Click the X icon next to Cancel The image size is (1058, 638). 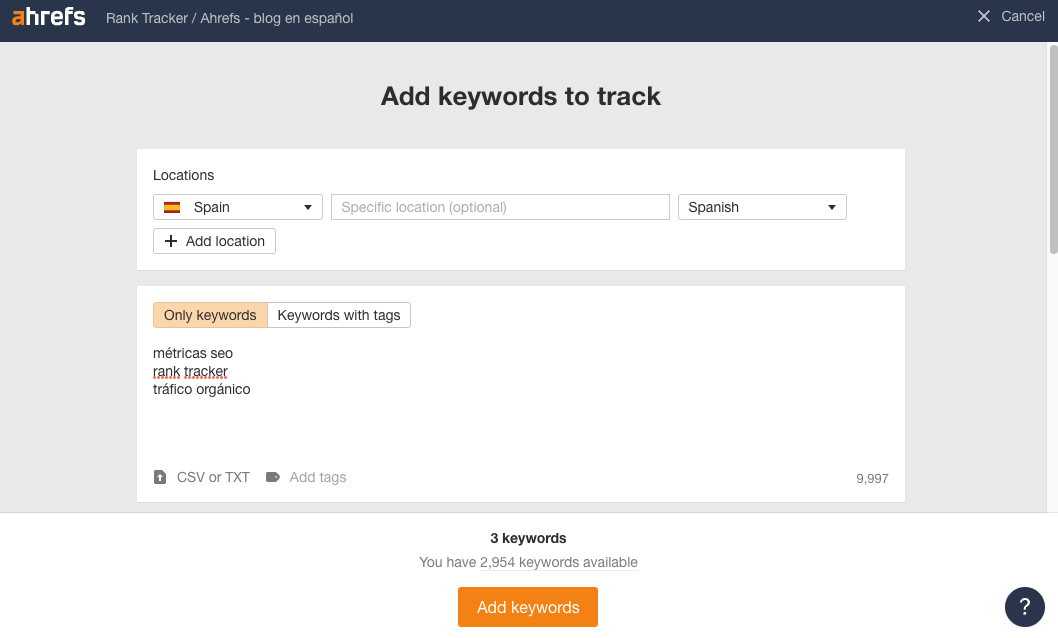pyautogui.click(x=985, y=16)
